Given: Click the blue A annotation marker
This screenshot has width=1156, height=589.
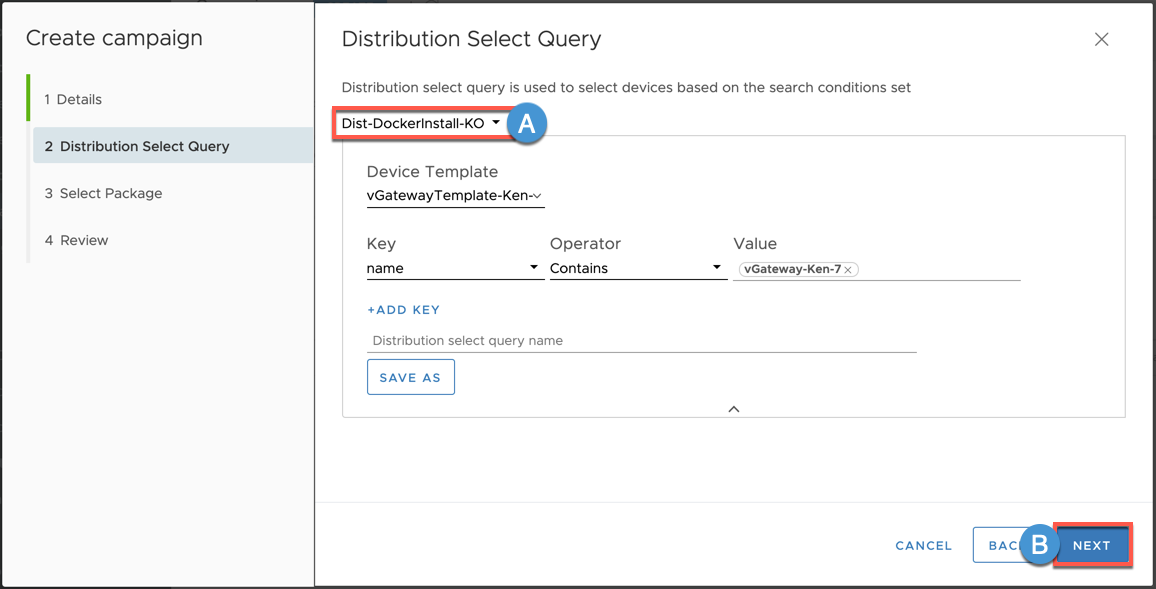Looking at the screenshot, I should coord(527,123).
